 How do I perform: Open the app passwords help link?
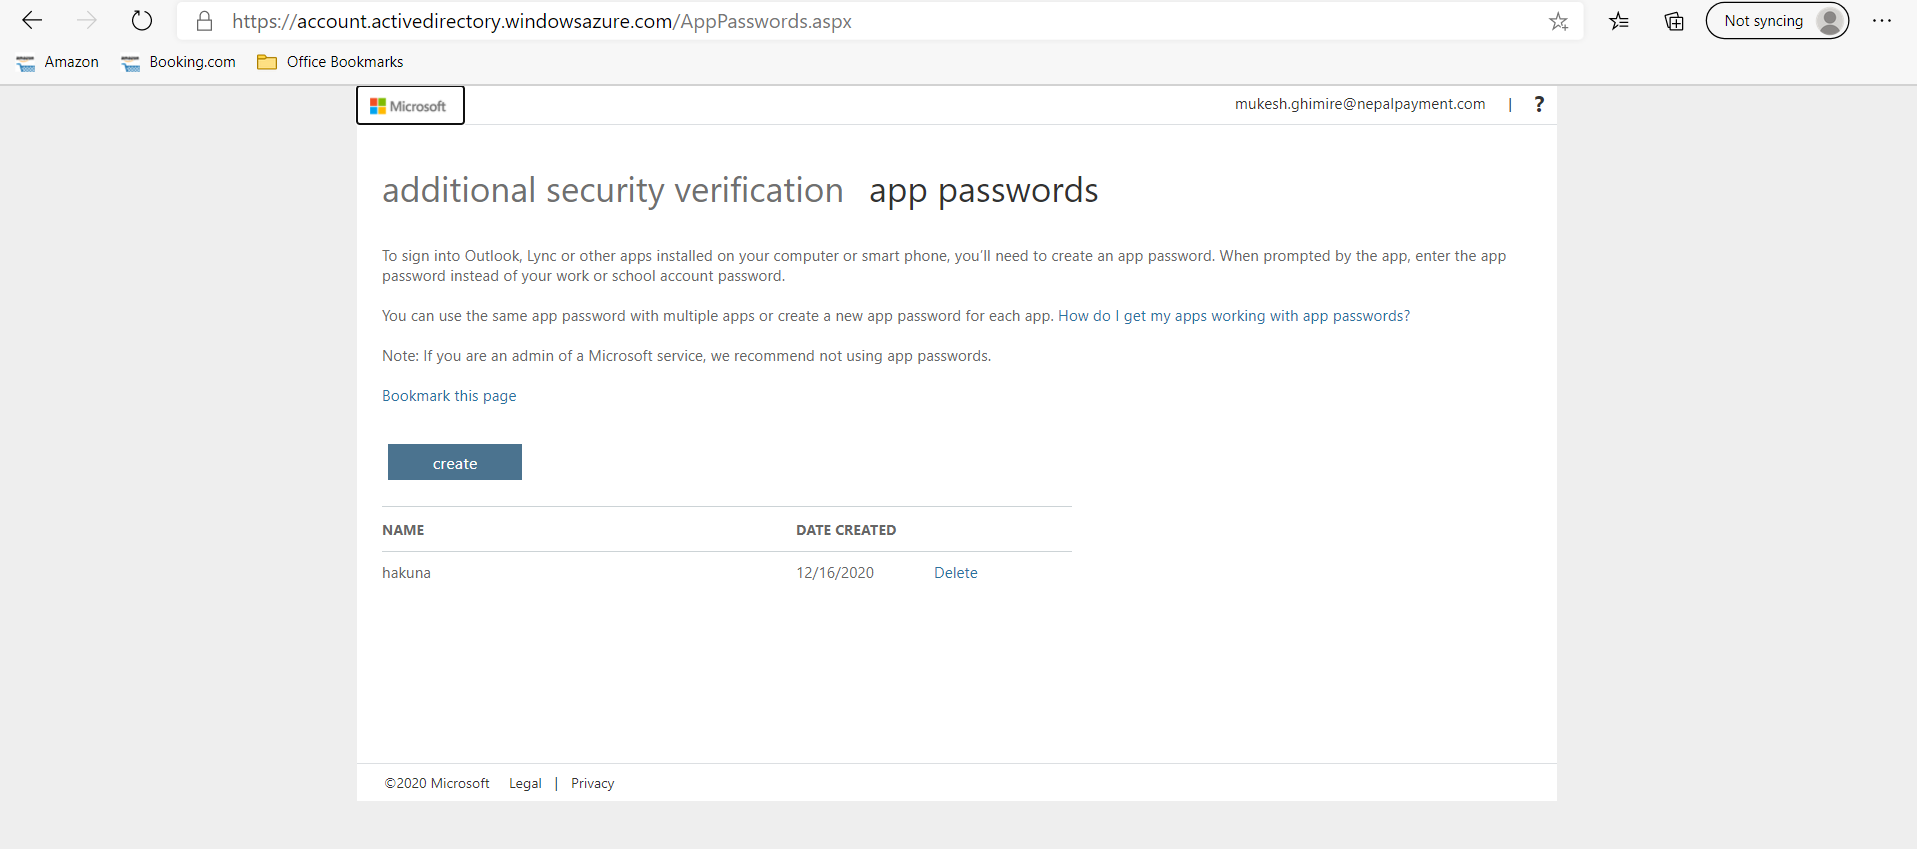[1233, 316]
